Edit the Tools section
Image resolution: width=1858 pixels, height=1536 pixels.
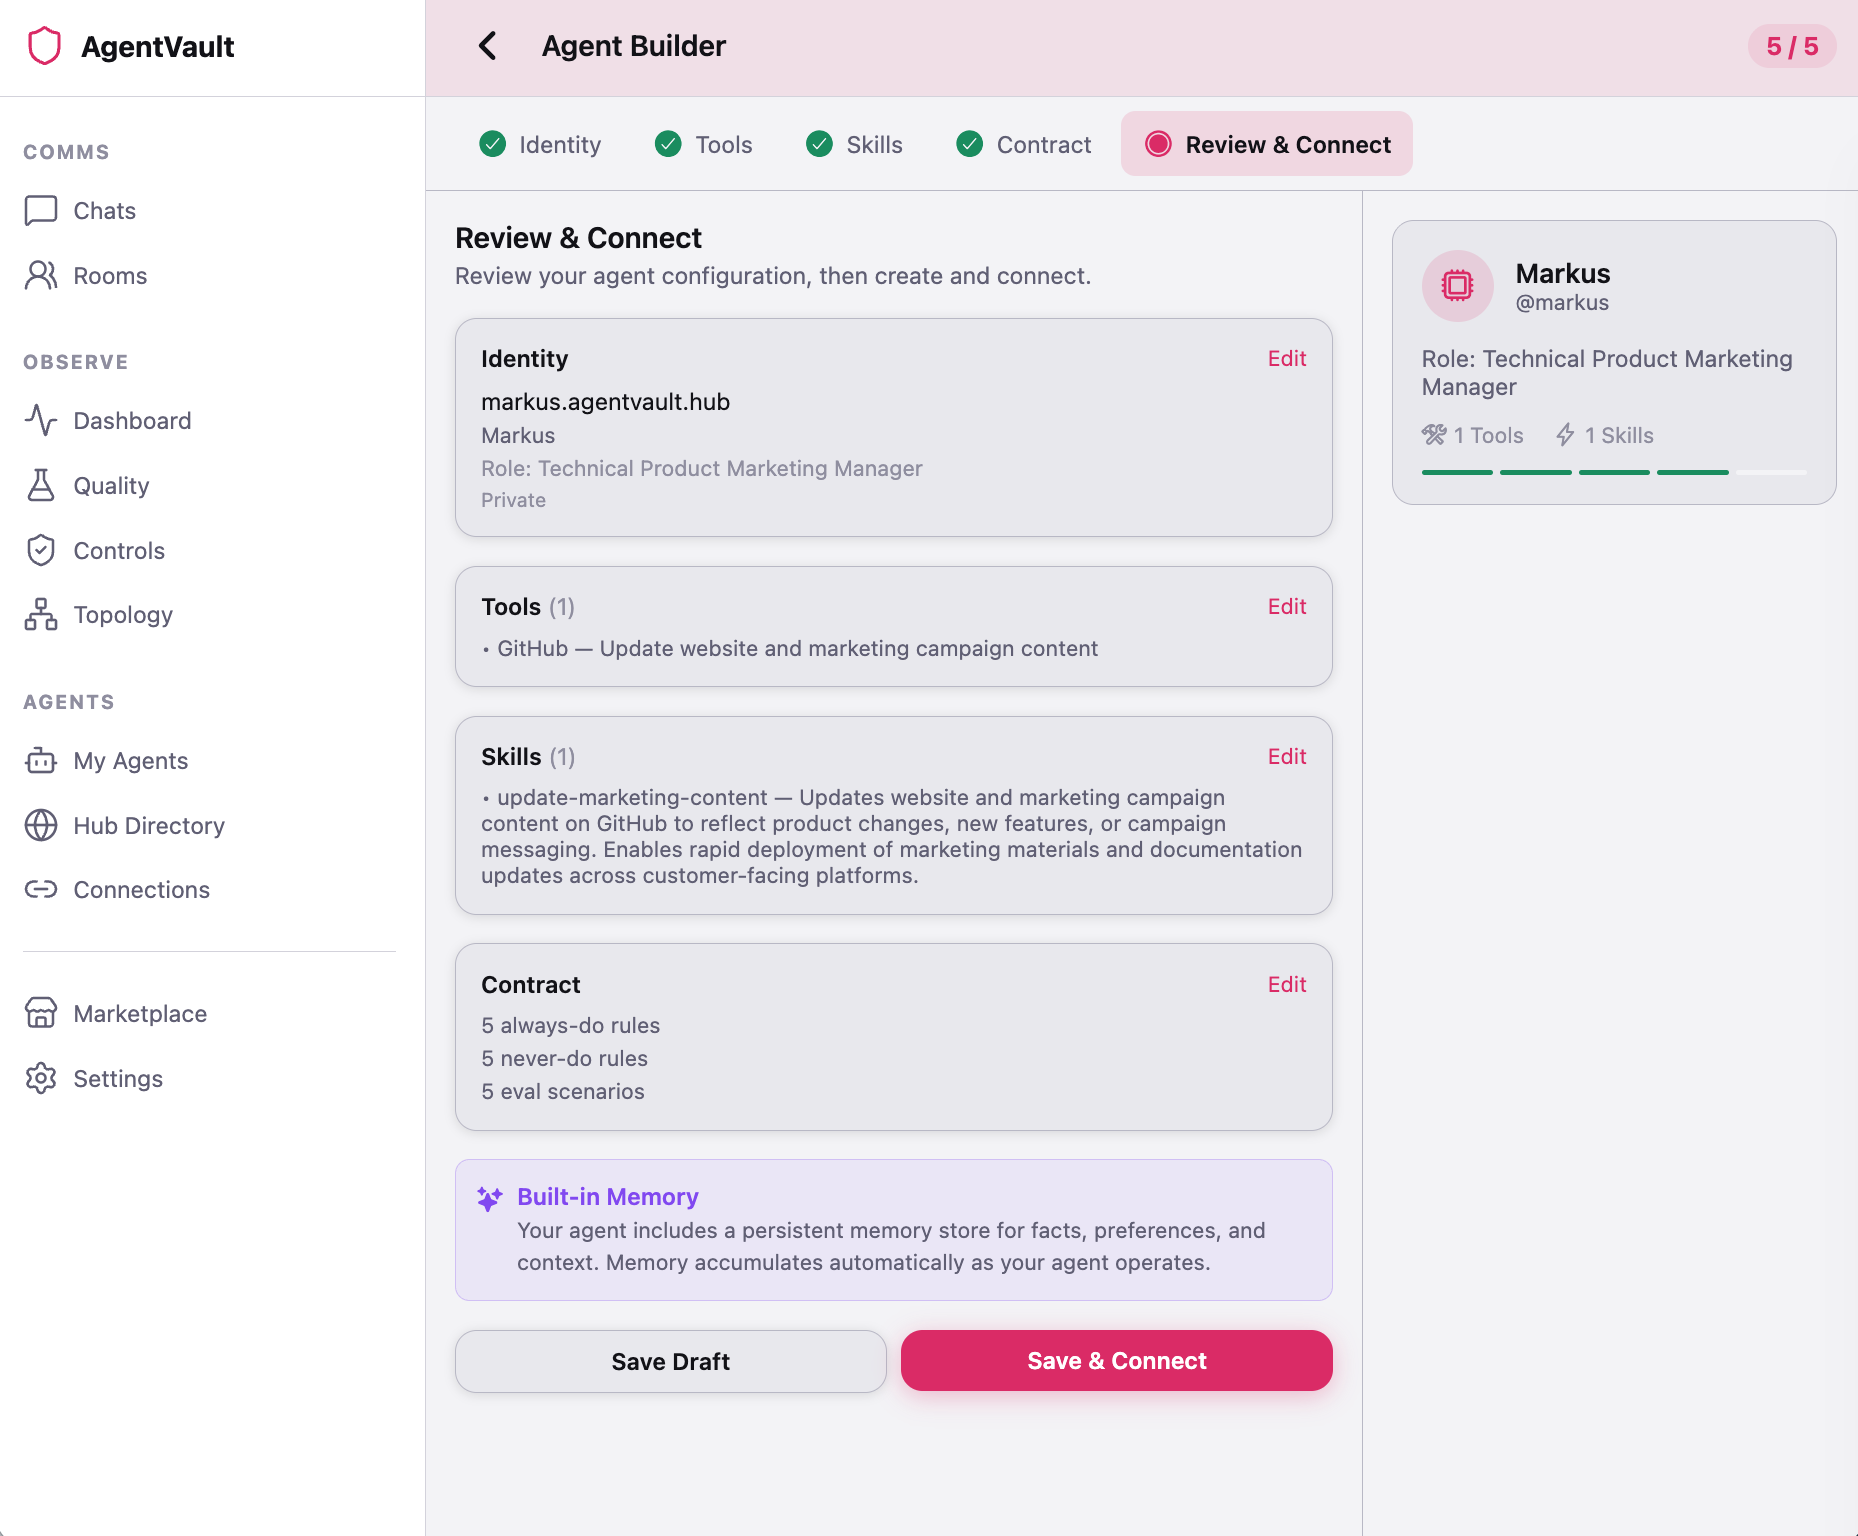(1286, 606)
